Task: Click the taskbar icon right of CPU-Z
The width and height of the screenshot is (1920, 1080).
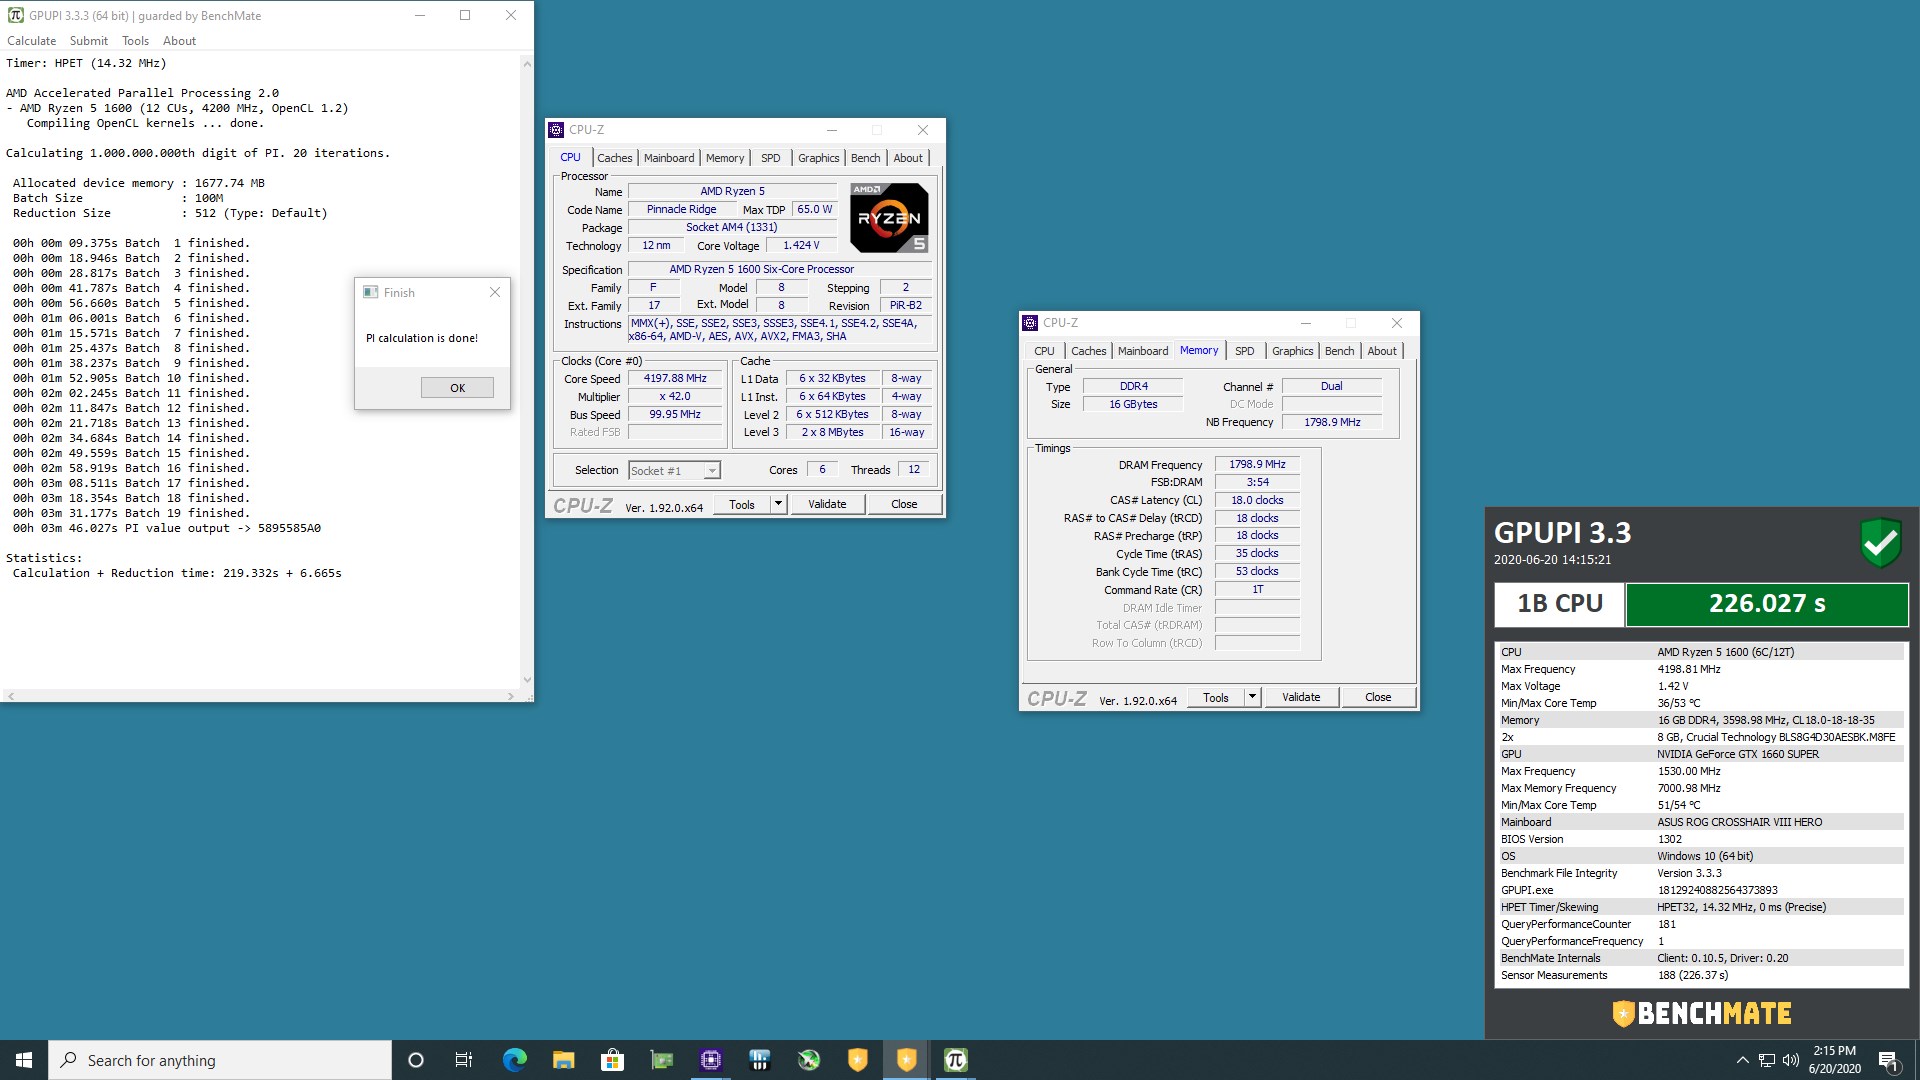Action: click(759, 1060)
